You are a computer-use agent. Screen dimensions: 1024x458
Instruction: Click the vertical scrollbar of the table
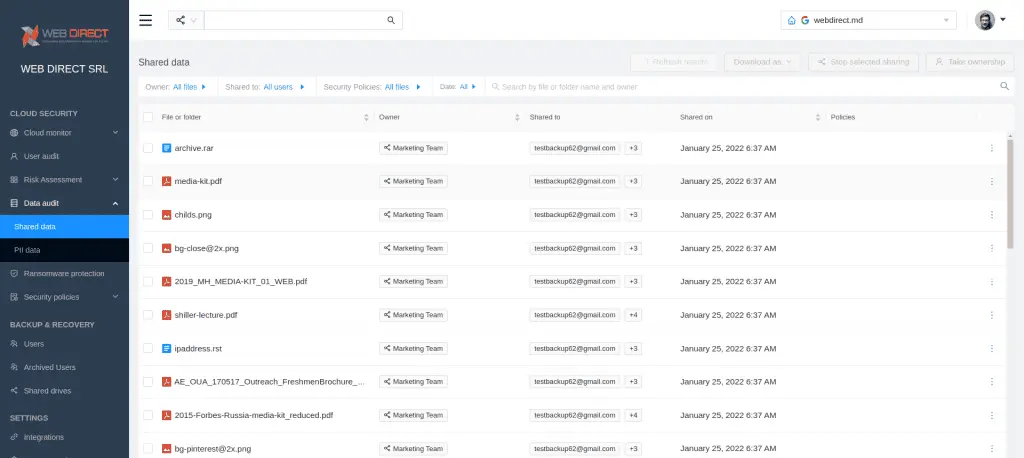point(1010,193)
